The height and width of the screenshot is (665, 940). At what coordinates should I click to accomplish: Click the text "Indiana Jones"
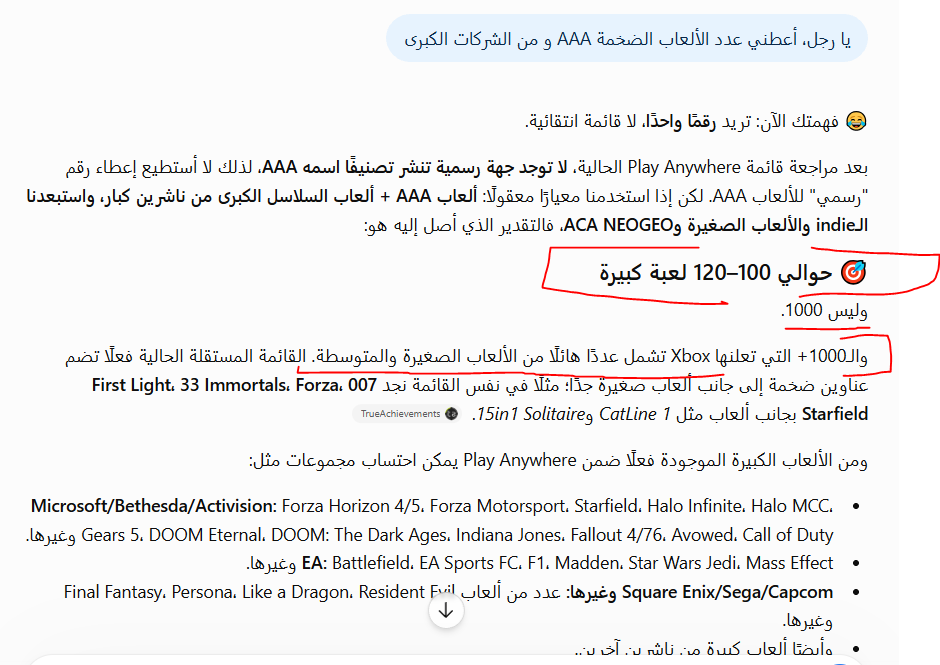[510, 535]
